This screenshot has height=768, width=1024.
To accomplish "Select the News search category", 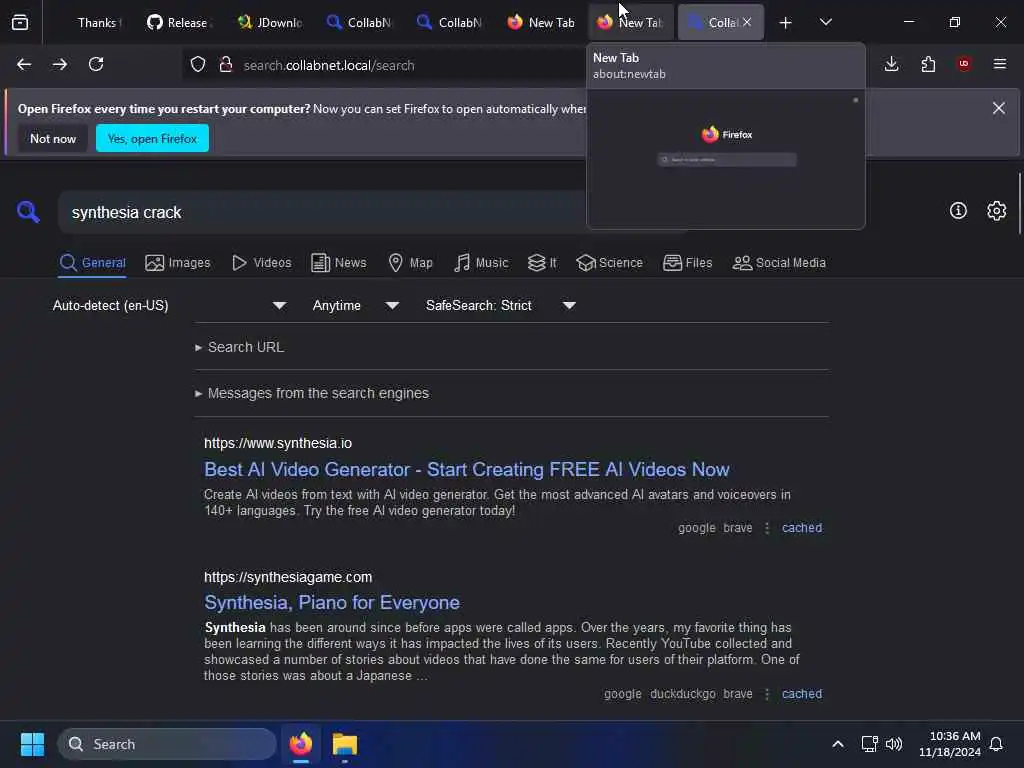I will click(x=338, y=263).
